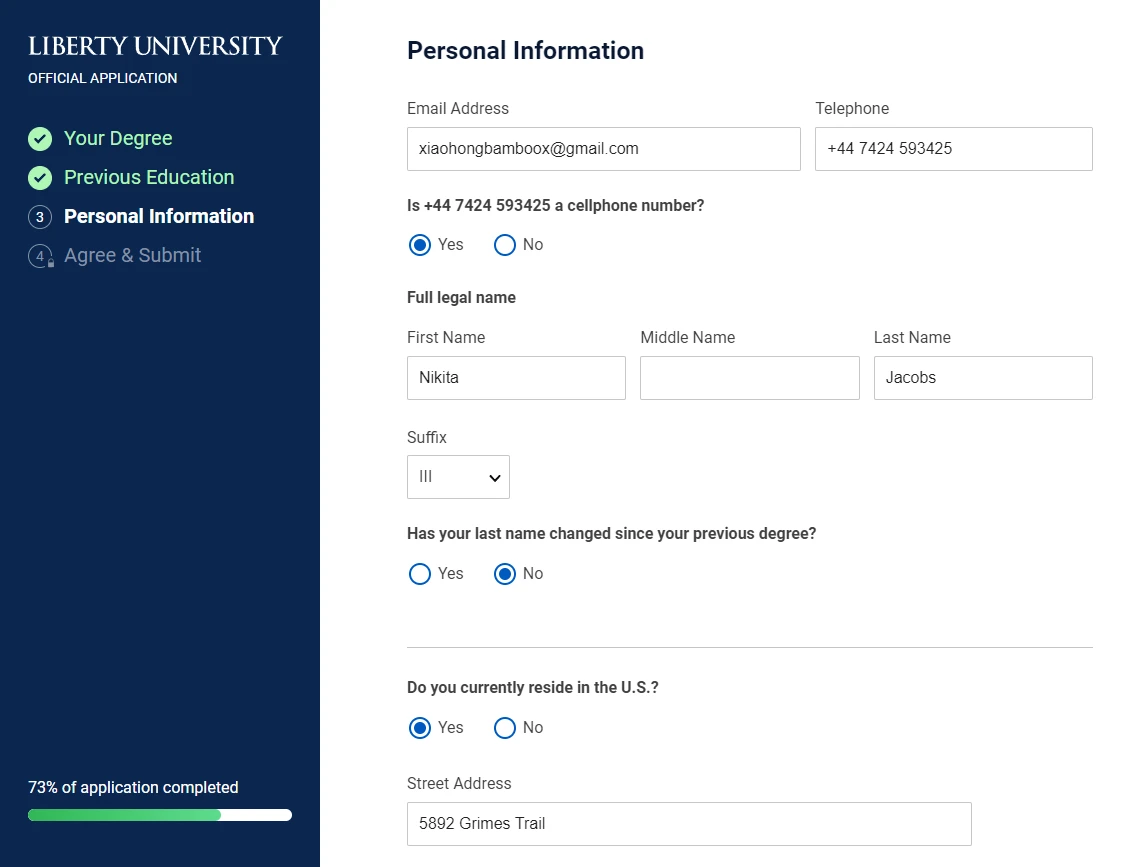Choose Yes for last name changed

[x=420, y=574]
